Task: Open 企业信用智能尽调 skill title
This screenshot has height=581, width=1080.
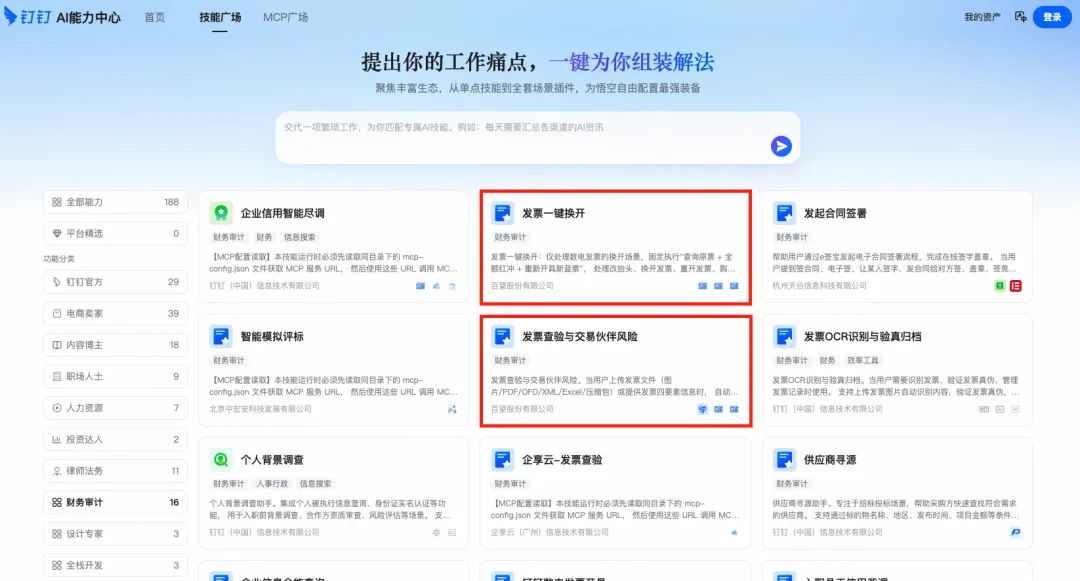Action: point(282,213)
